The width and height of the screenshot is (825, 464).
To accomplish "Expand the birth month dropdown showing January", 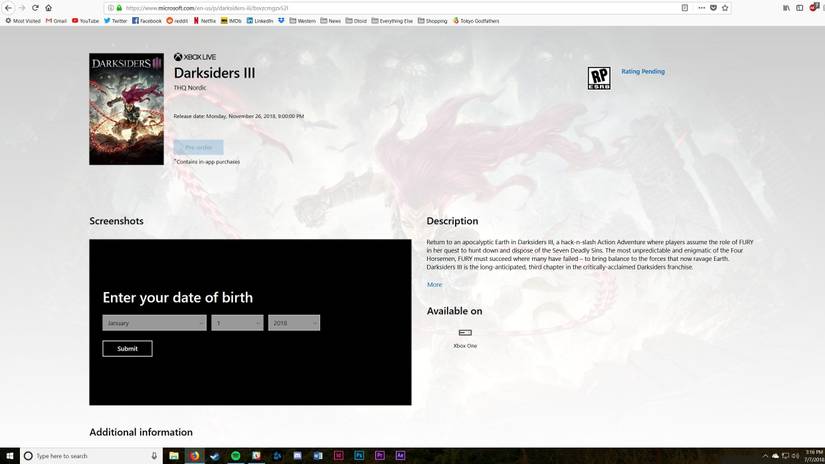I will [x=154, y=323].
